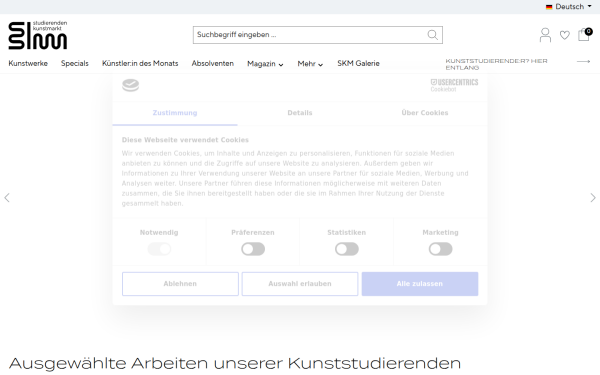
Task: Click the Diese Webseite verwendet Cookies heading
Action: click(x=185, y=140)
